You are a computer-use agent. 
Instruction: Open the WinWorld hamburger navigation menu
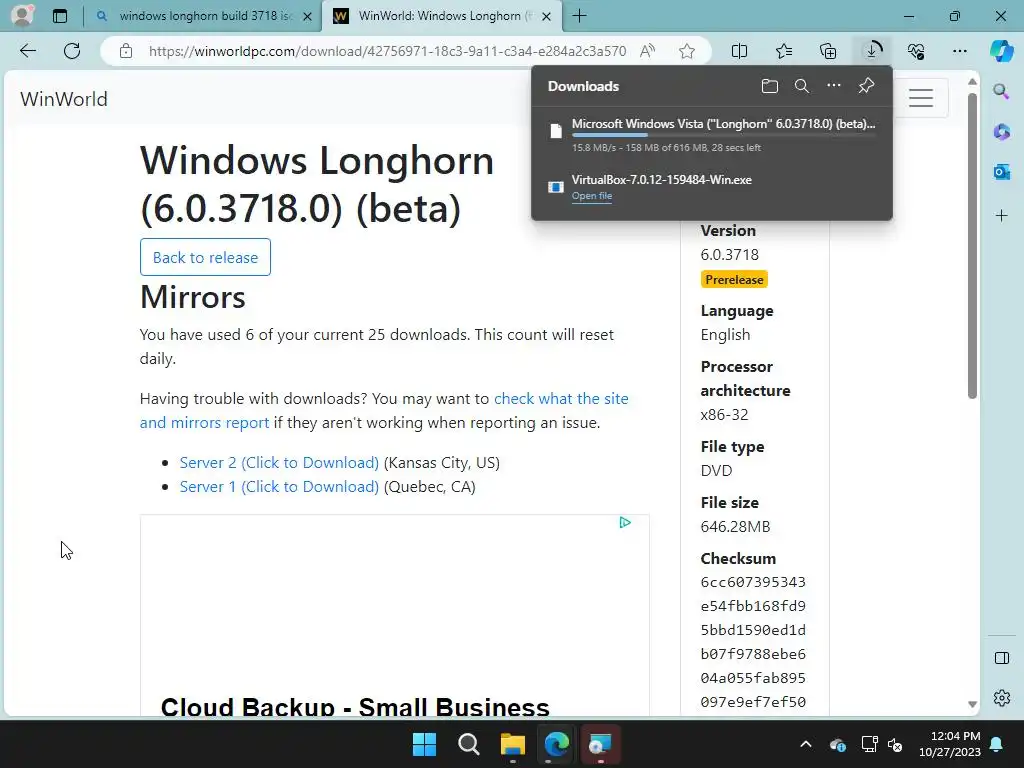point(921,98)
